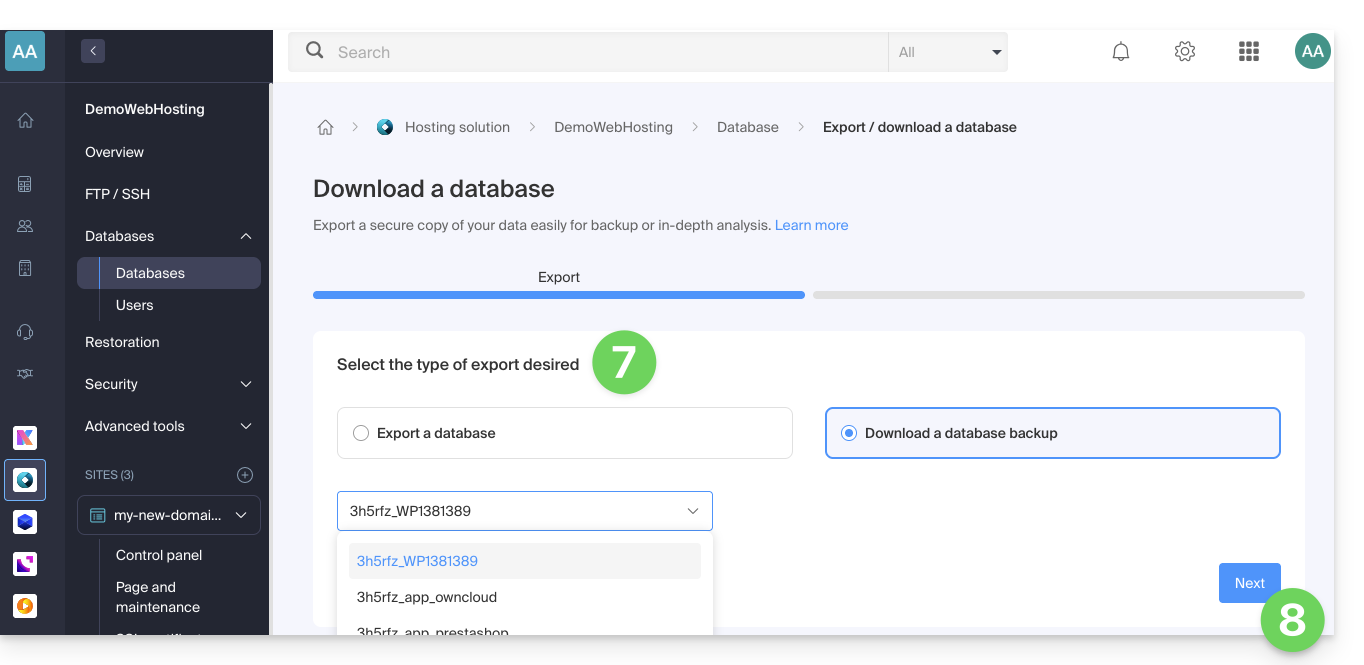The height and width of the screenshot is (665, 1364).
Task: Click the Next button
Action: [1249, 583]
